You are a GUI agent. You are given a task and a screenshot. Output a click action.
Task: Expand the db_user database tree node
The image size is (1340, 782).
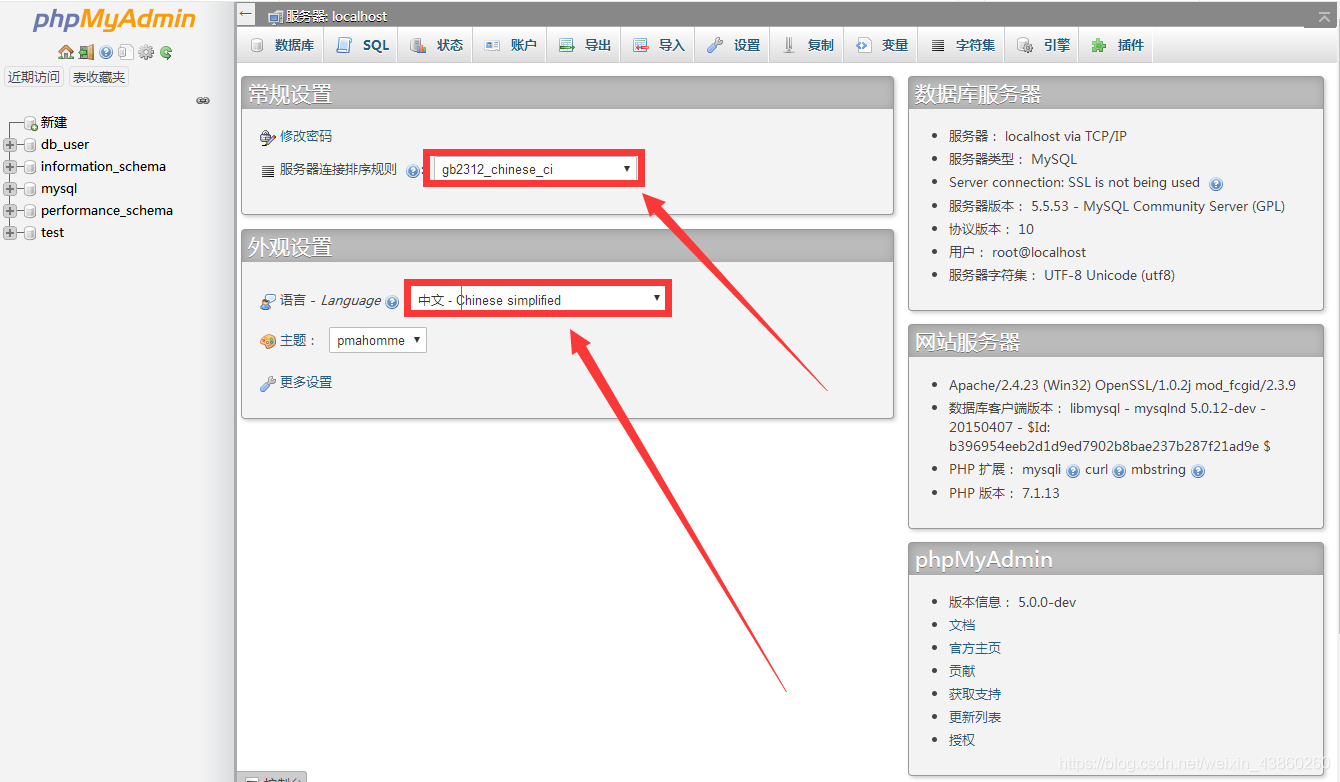[10, 145]
